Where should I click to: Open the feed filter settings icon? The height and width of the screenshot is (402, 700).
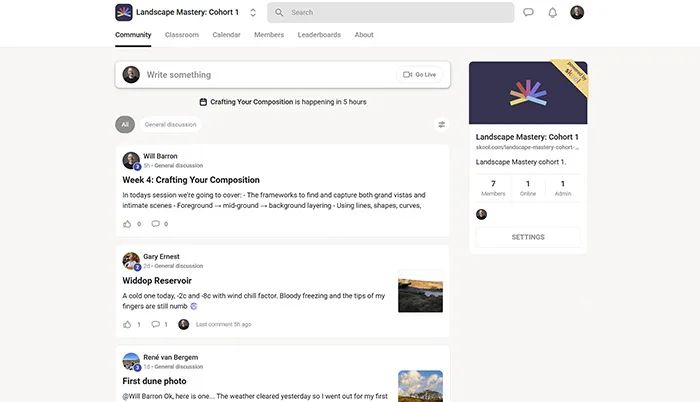[441, 125]
